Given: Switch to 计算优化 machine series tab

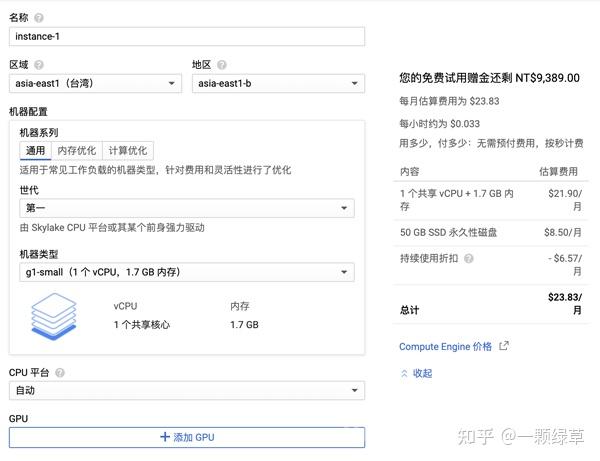Looking at the screenshot, I should [x=128, y=150].
